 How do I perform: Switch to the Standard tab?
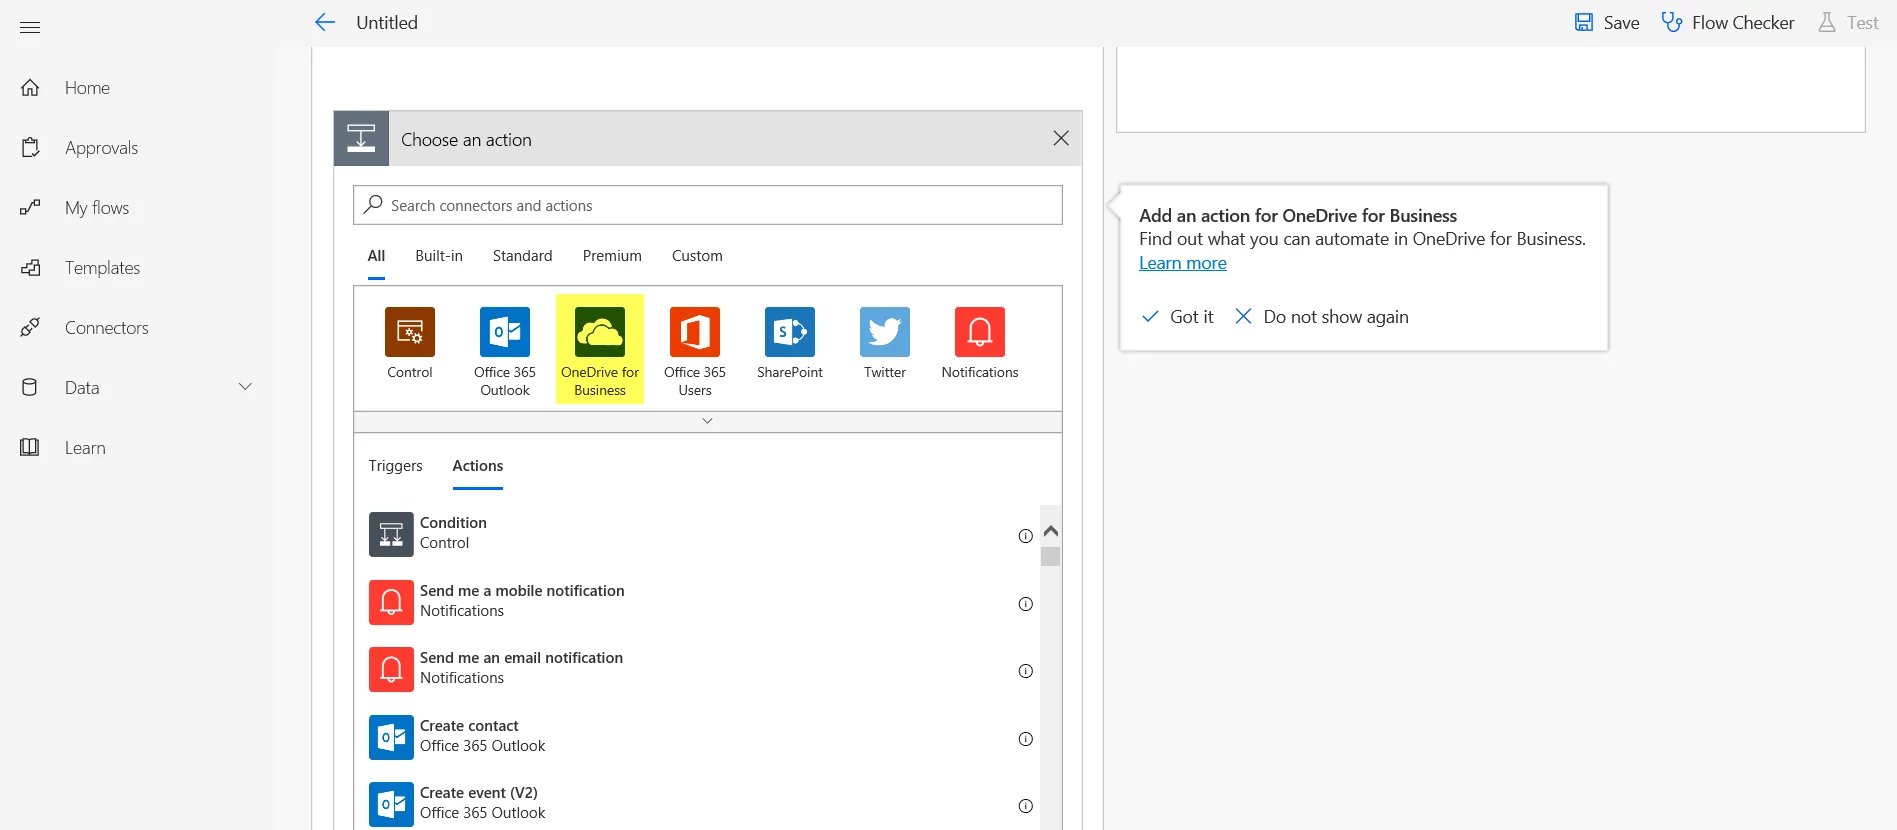pyautogui.click(x=522, y=256)
